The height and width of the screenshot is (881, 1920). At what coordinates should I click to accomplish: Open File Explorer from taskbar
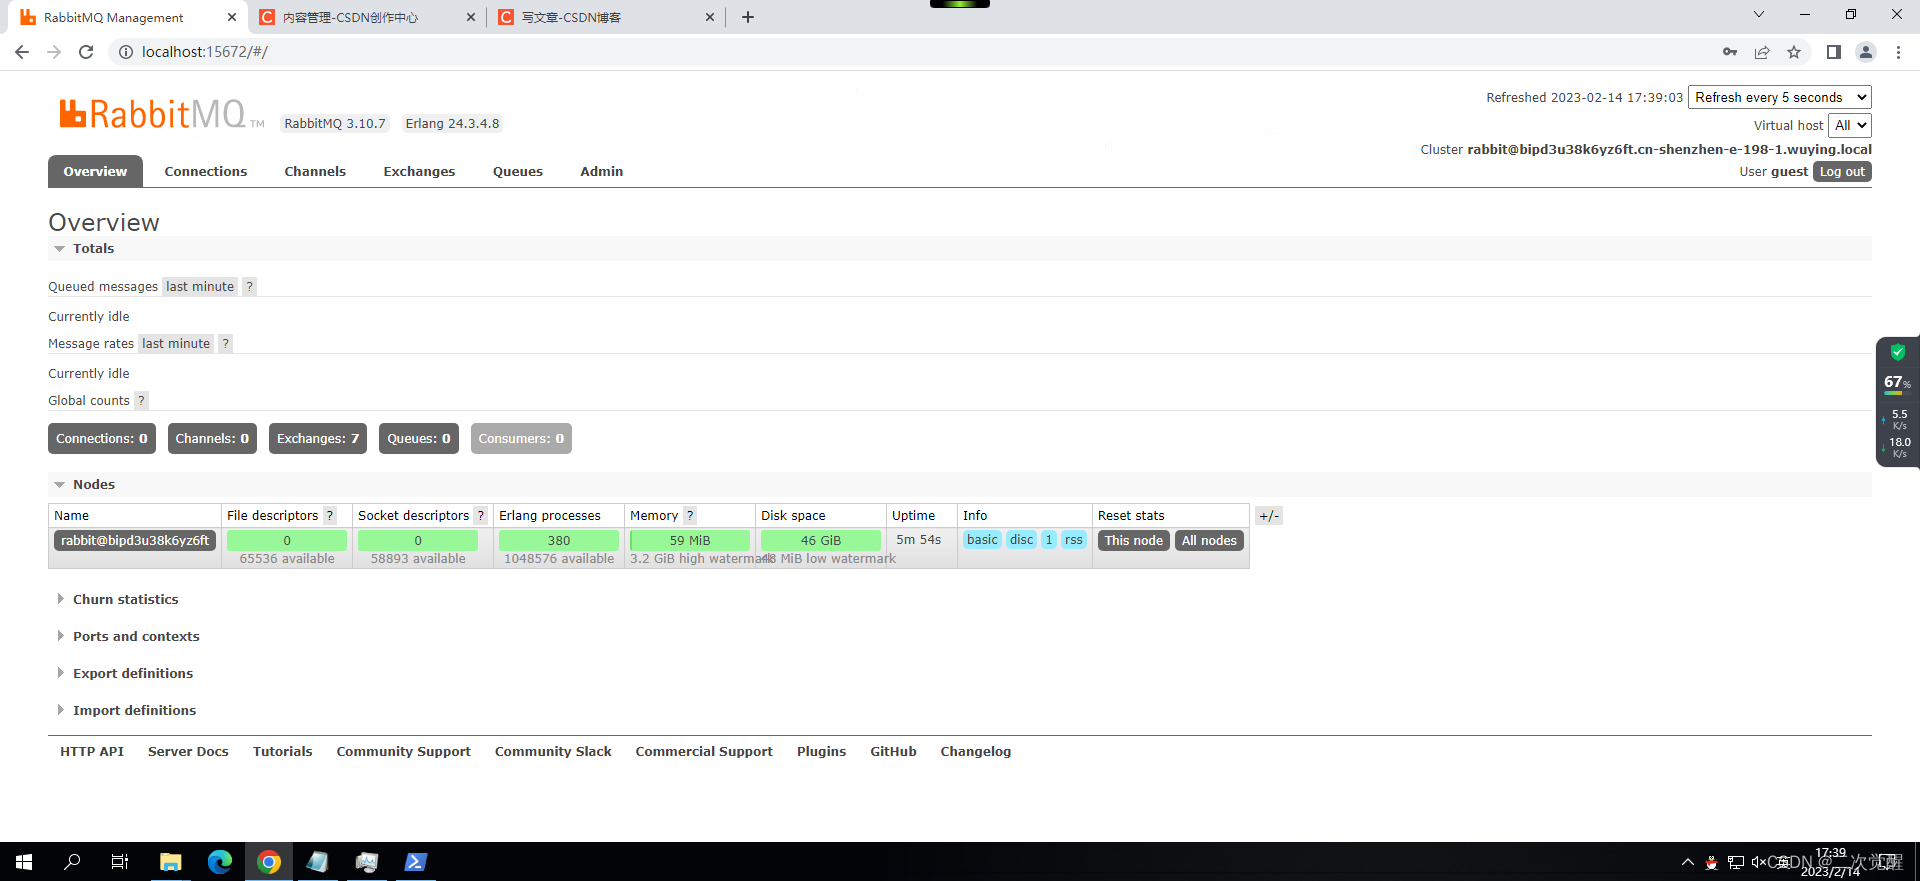tap(171, 861)
